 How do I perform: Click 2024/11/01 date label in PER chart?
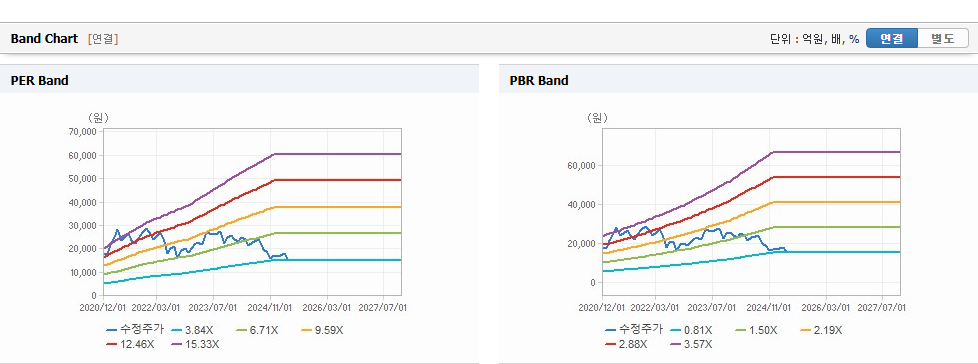click(x=270, y=307)
